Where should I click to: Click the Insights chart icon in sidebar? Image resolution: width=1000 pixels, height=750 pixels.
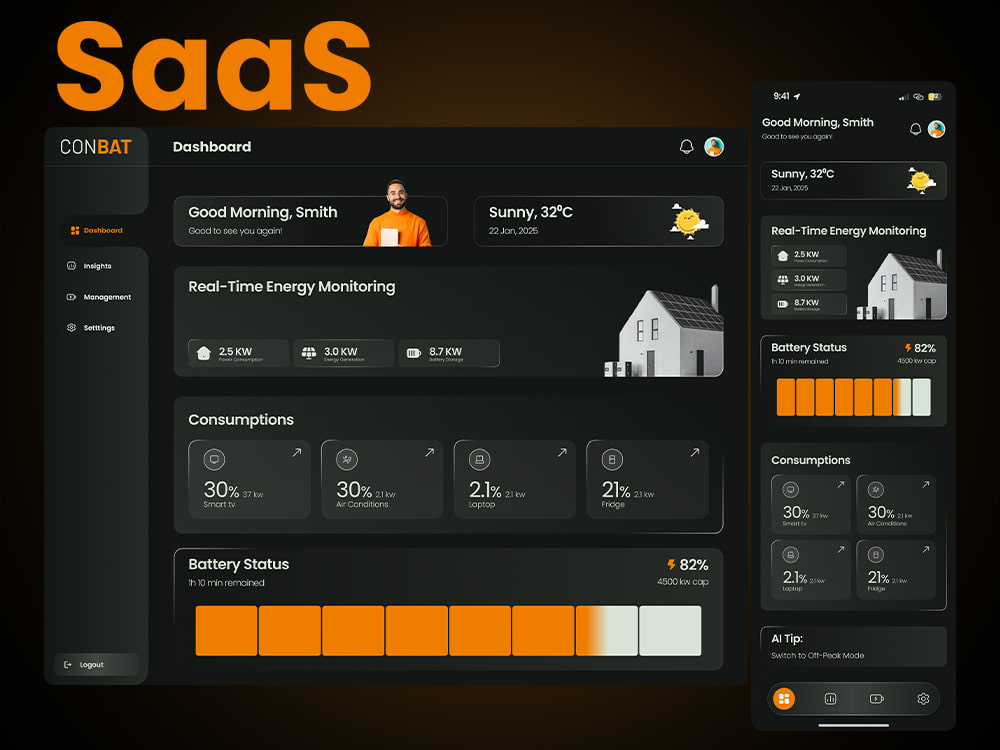point(71,266)
